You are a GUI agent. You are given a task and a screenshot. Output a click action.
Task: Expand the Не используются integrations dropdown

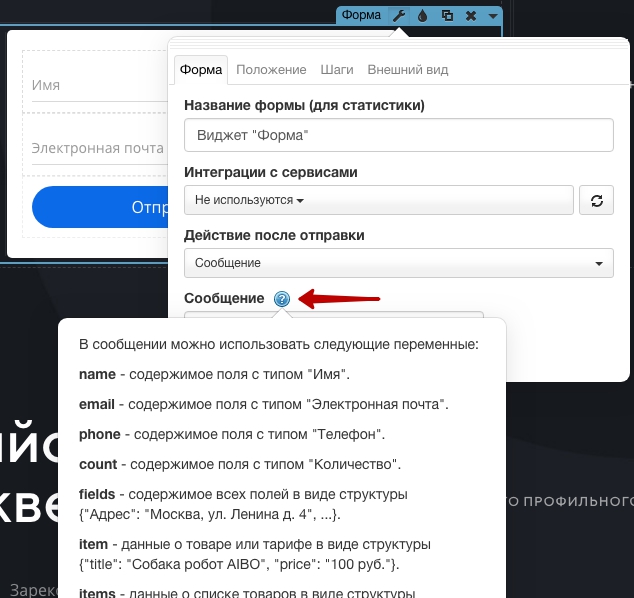379,200
